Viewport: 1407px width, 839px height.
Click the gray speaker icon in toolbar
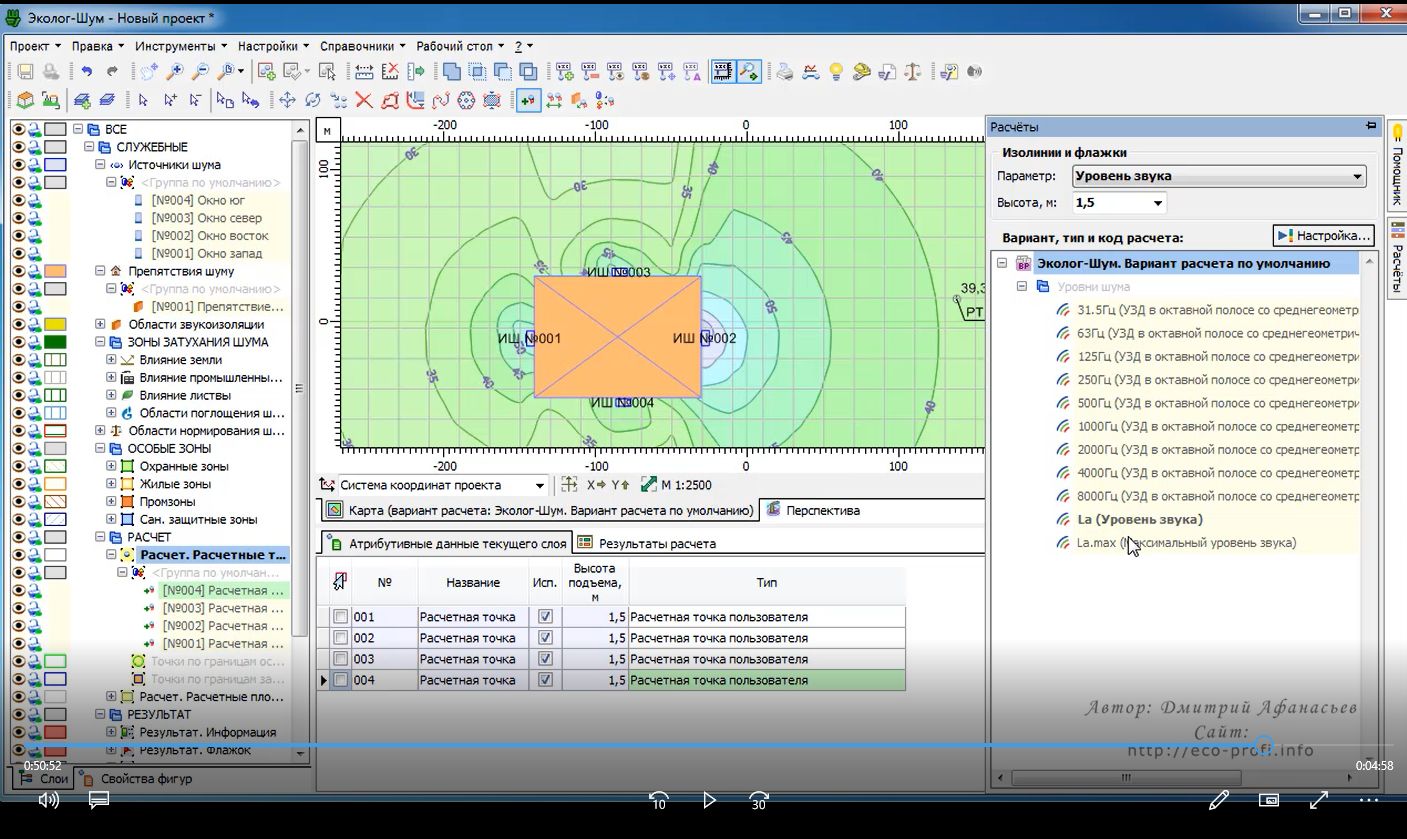(974, 72)
